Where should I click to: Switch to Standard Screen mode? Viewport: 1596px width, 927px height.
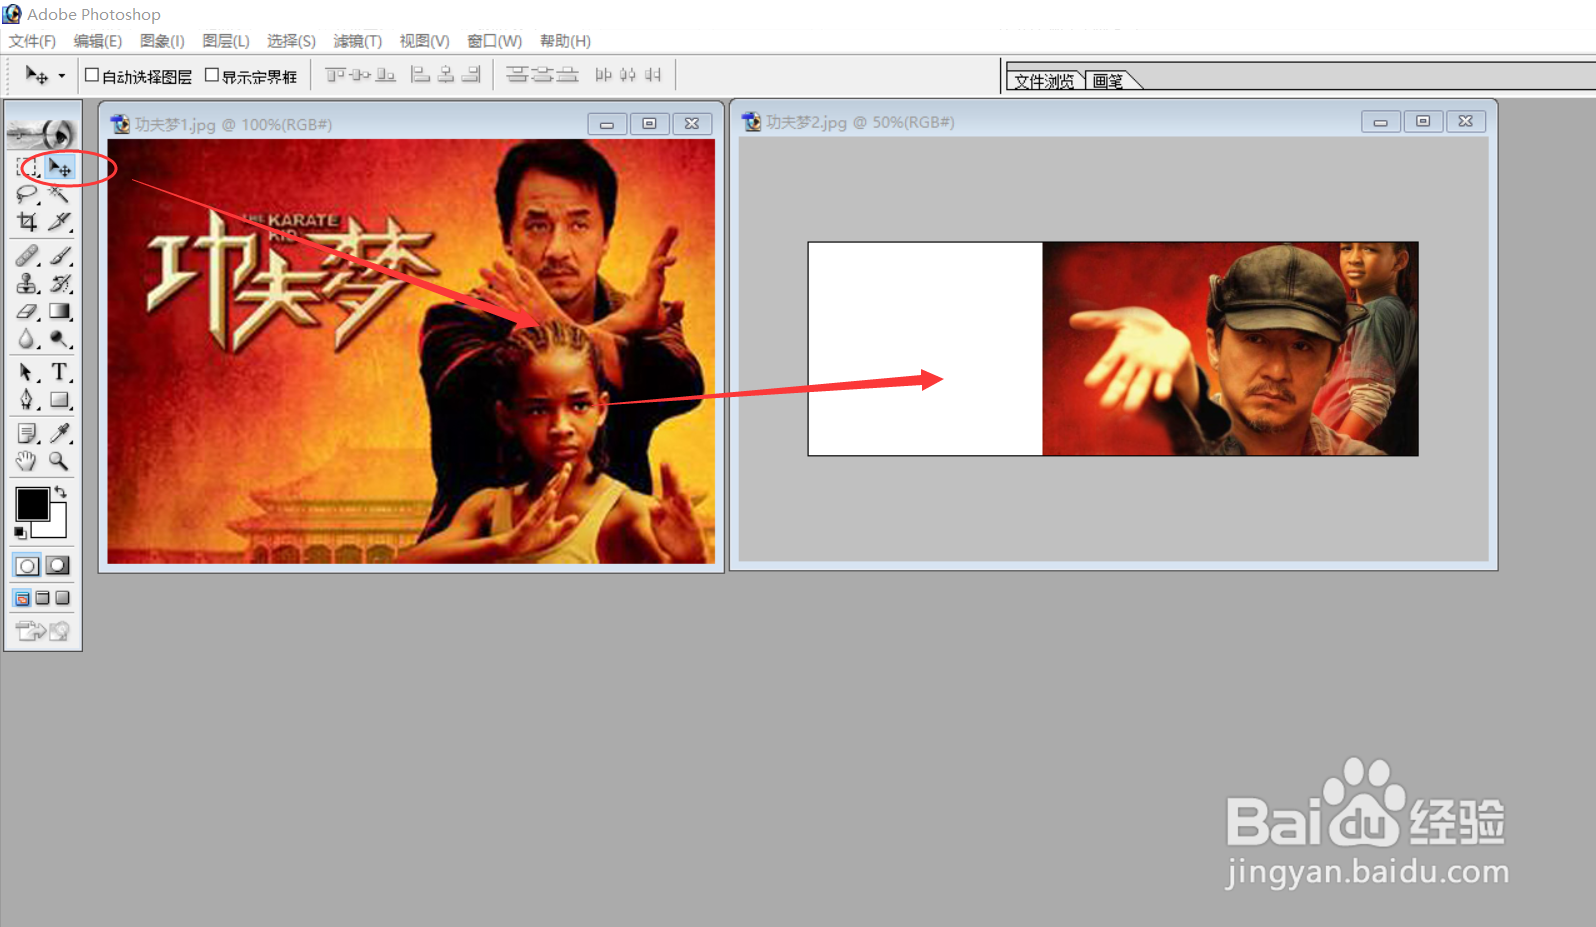point(22,598)
